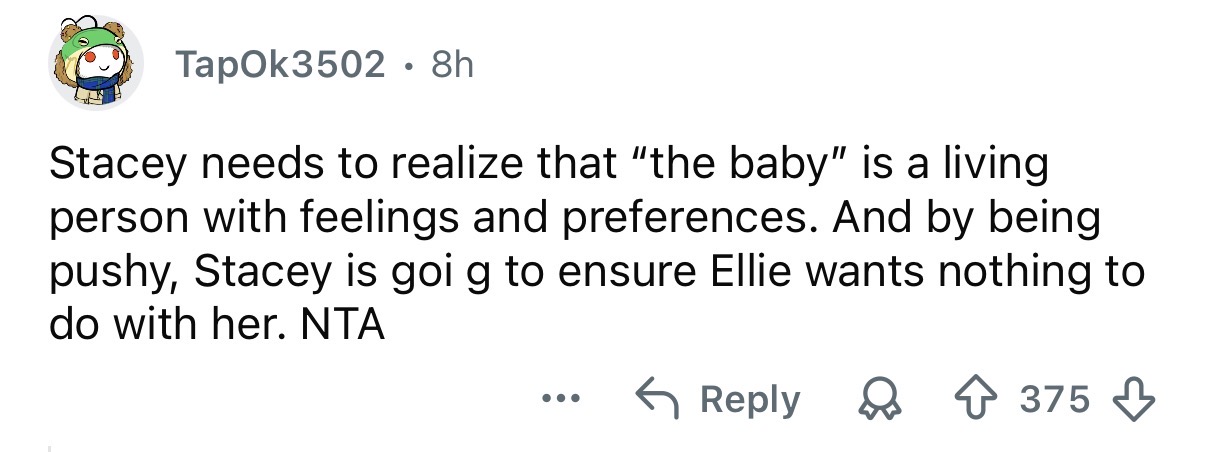Click the NTA verdict text

pos(342,323)
